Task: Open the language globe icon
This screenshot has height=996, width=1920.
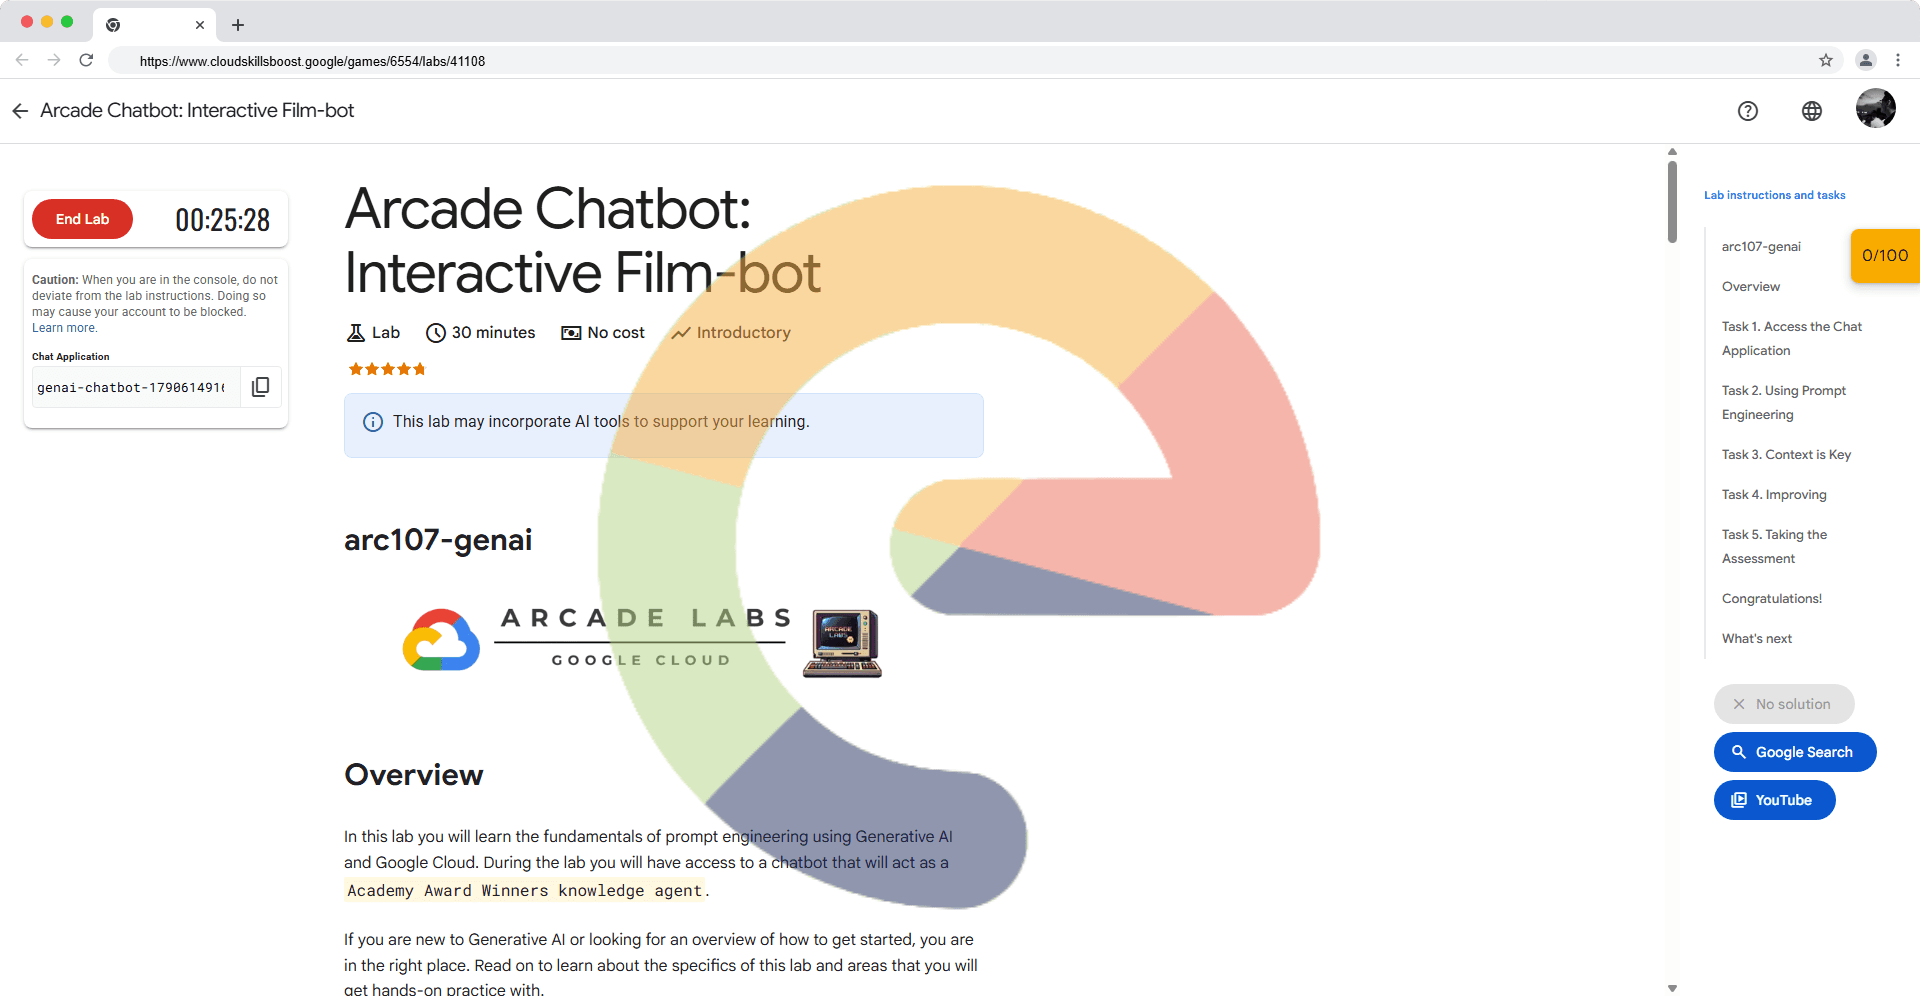Action: (1811, 111)
